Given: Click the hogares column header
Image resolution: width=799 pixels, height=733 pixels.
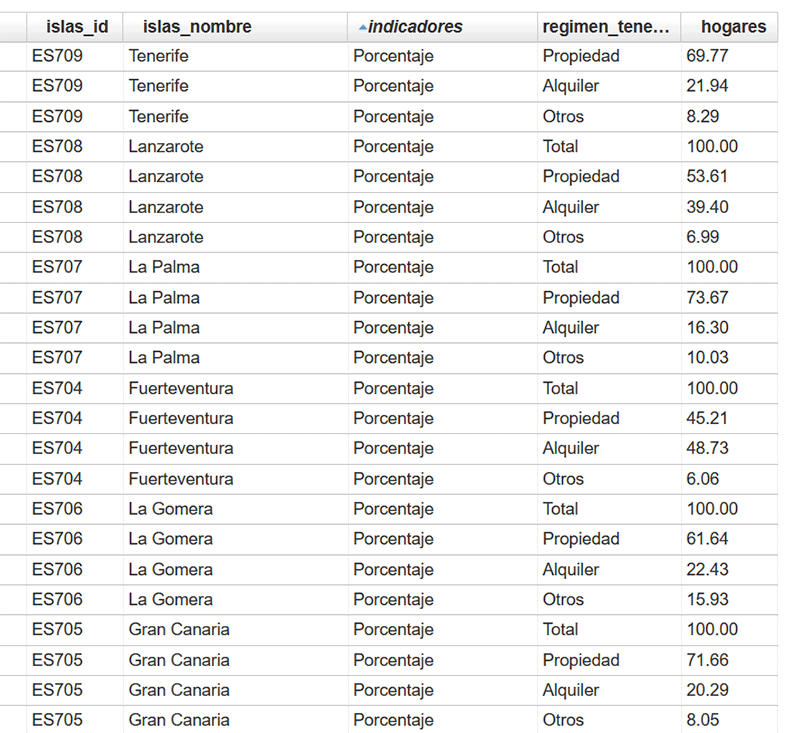Looking at the screenshot, I should click(x=733, y=27).
